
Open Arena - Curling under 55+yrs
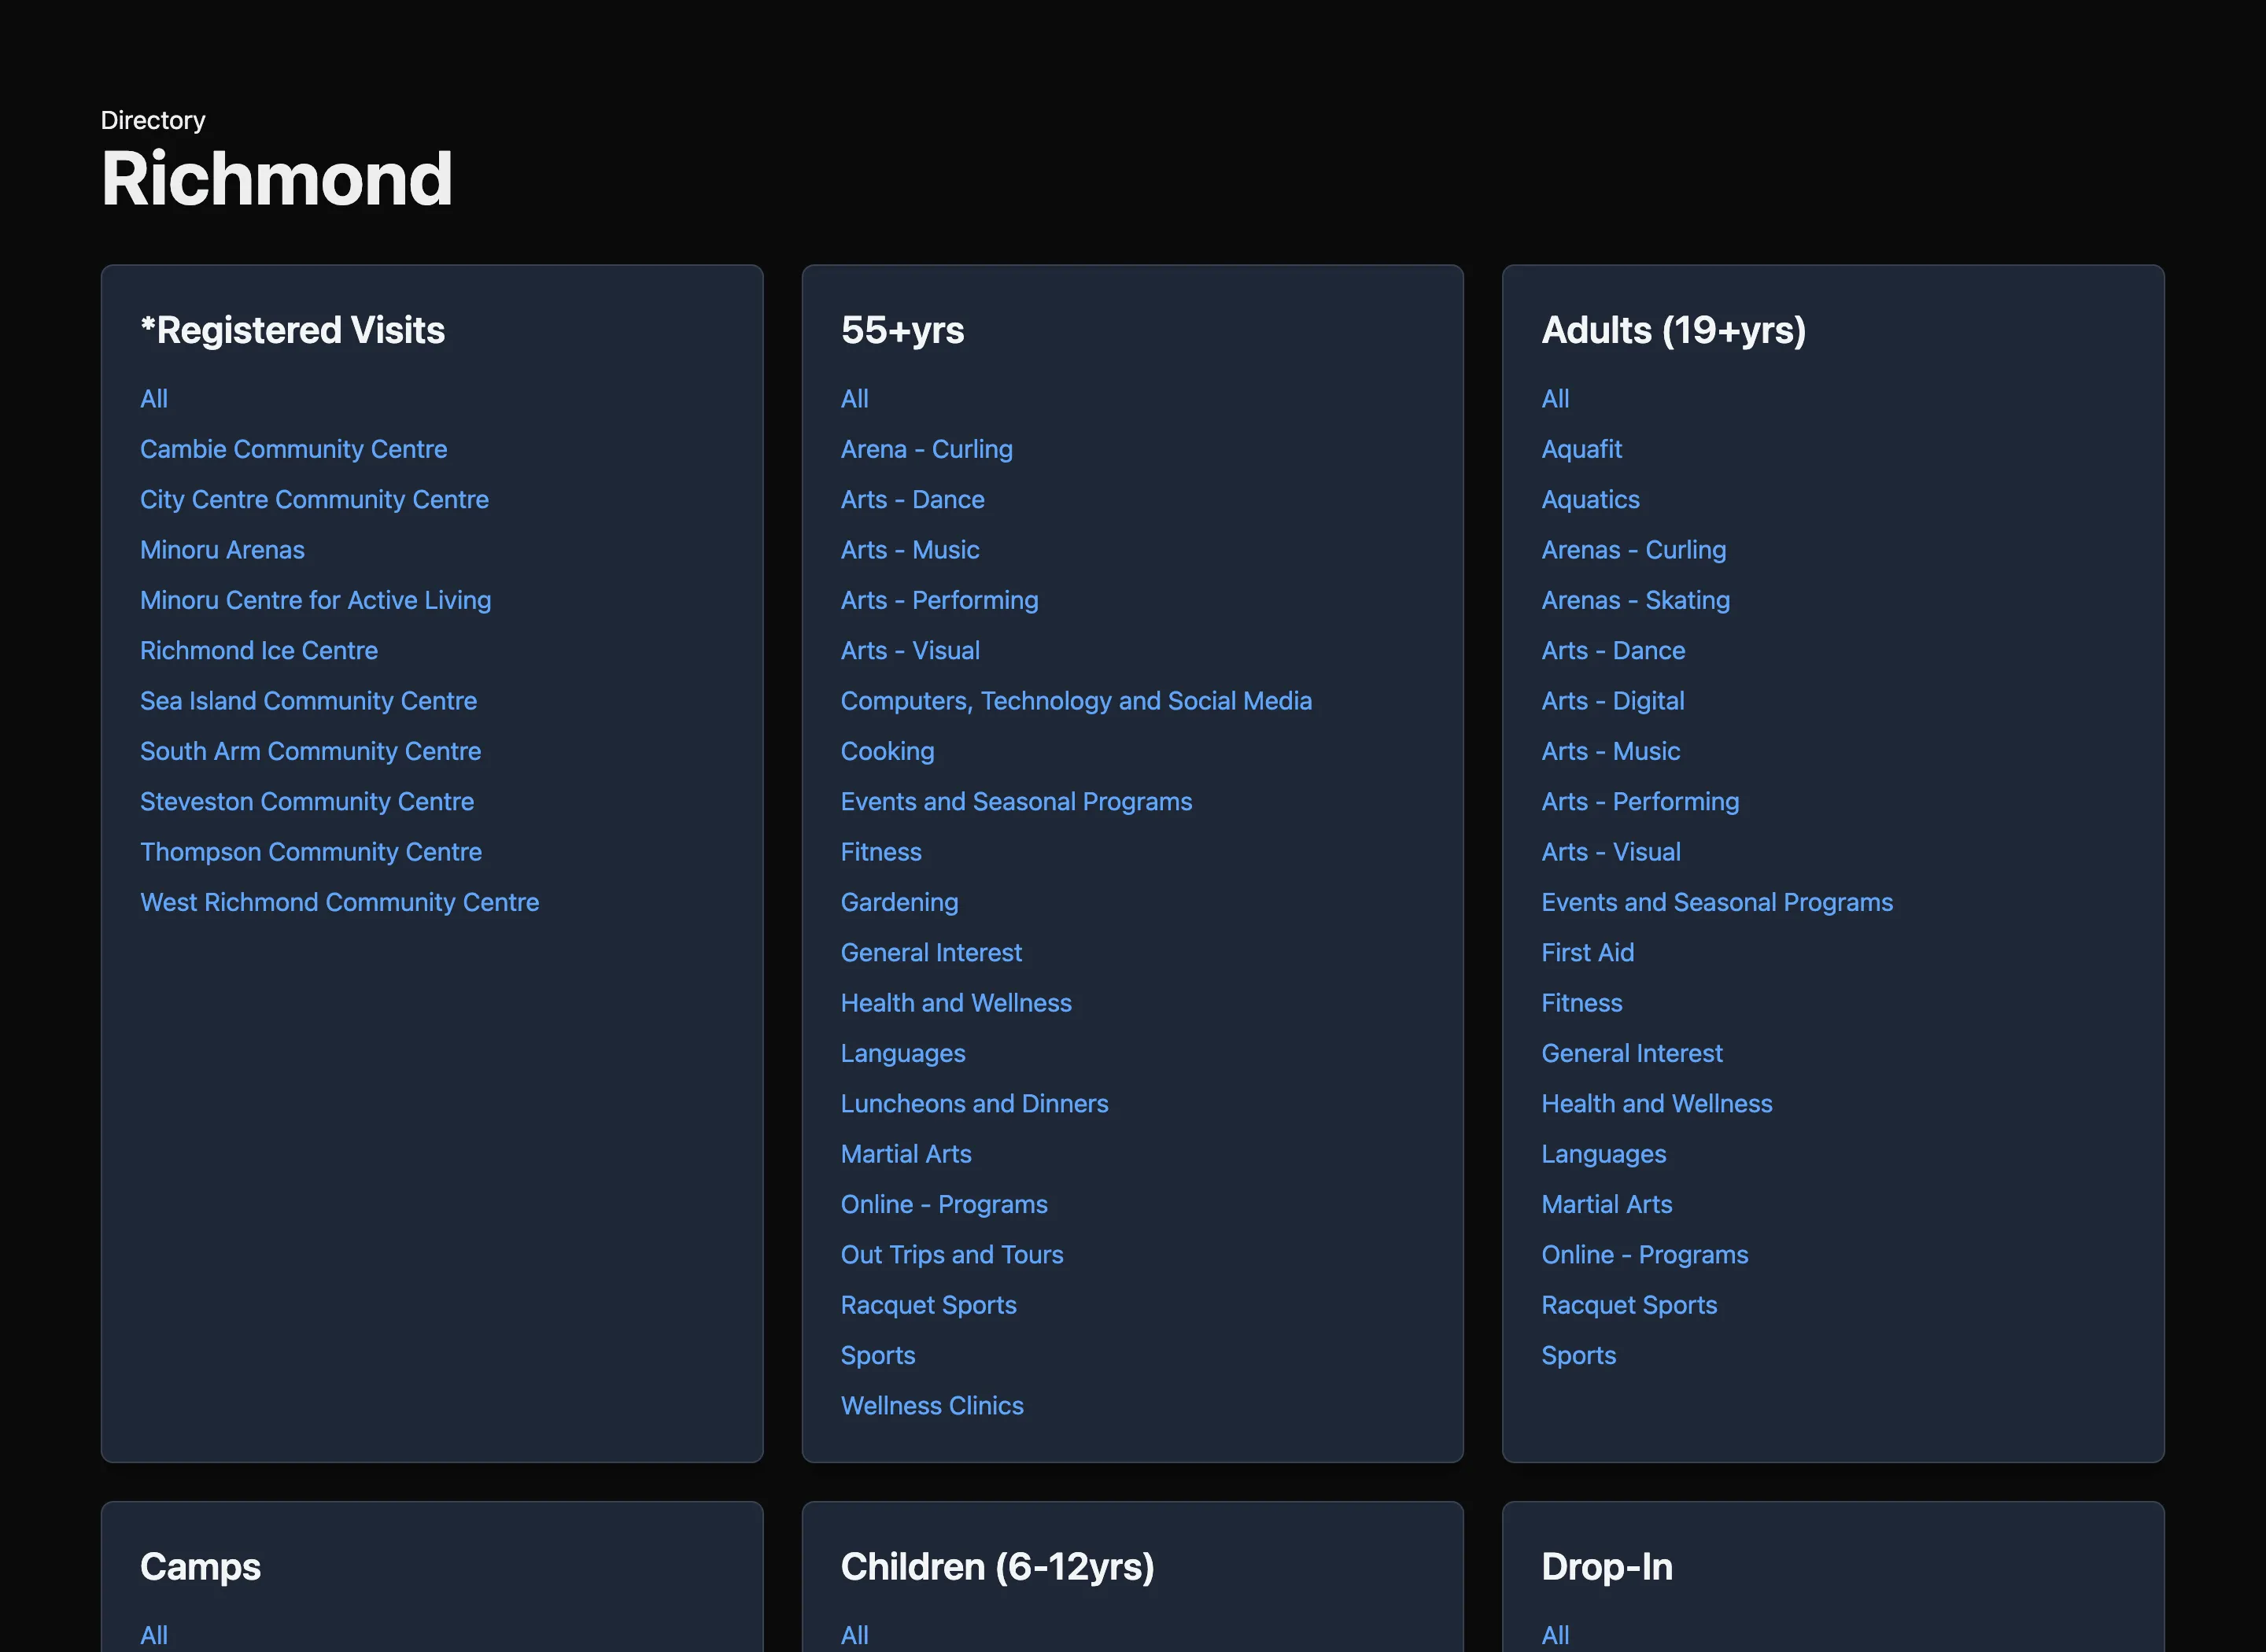coord(926,449)
